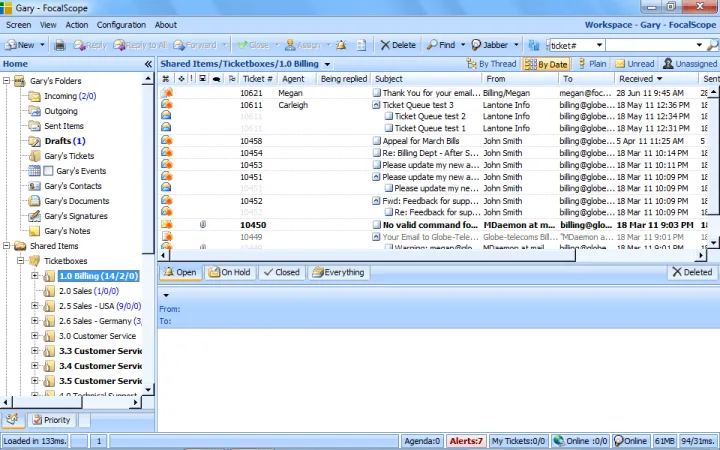Open the Configuration menu
Image resolution: width=720 pixels, height=450 pixels.
pos(121,25)
